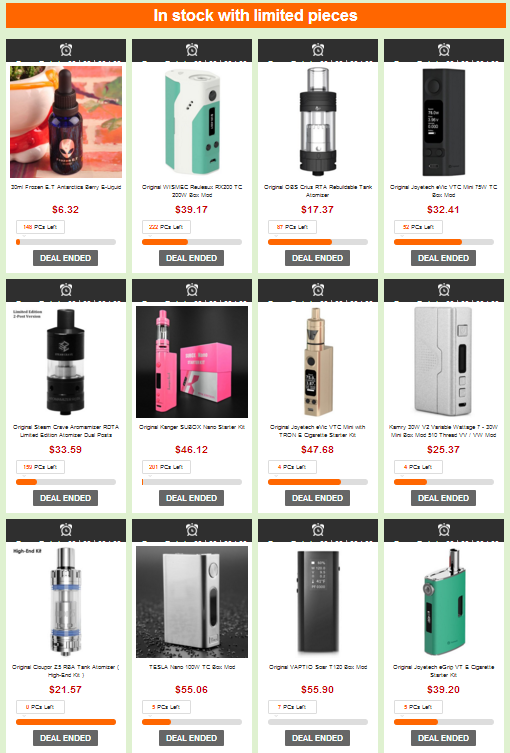
Task: Click the alarm clock icon above OBS Crius RTA
Action: click(x=318, y=49)
